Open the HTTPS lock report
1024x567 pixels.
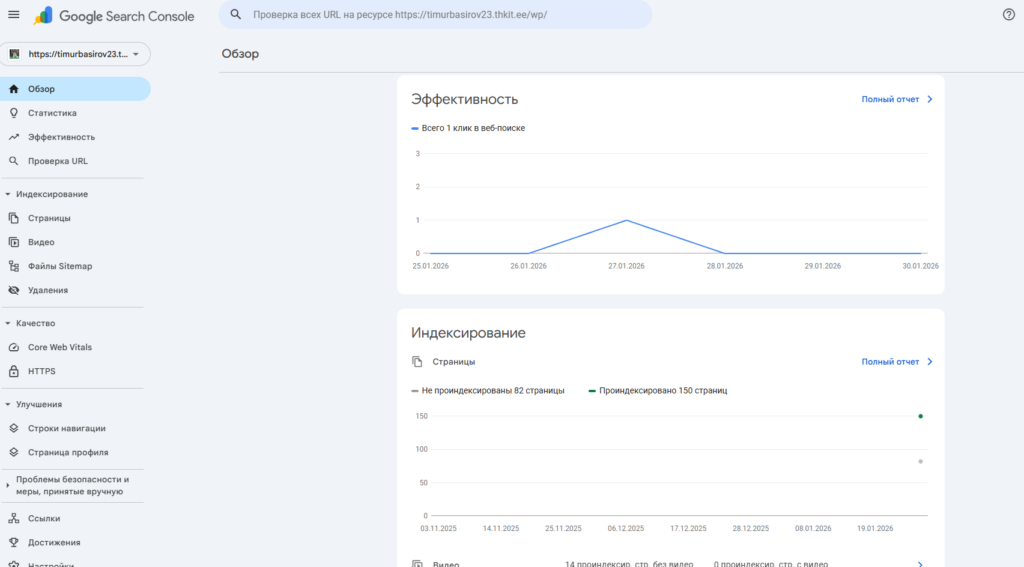41,371
